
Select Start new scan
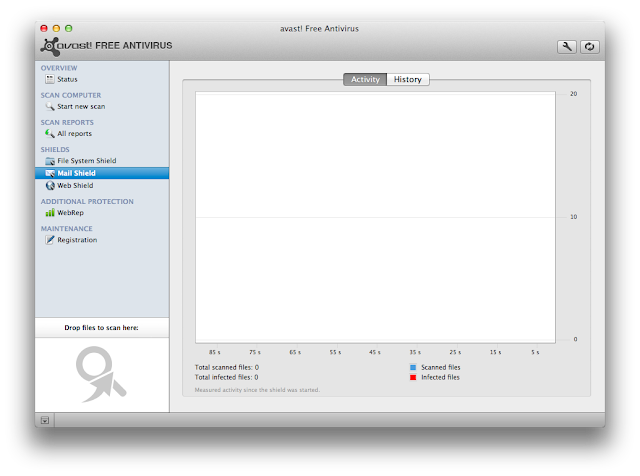tap(81, 107)
